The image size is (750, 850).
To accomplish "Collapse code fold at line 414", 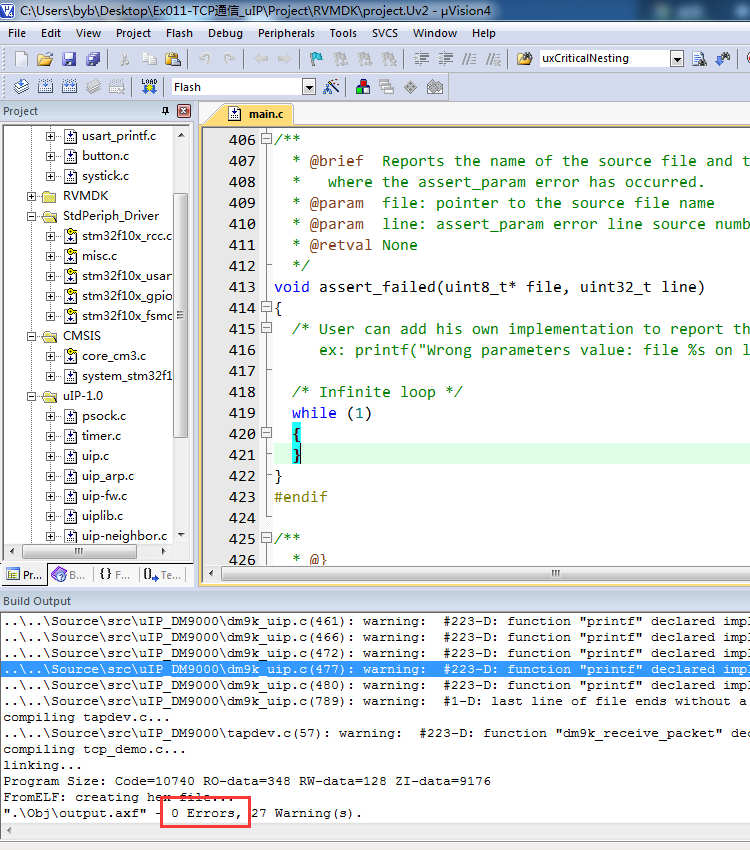I will [x=266, y=307].
